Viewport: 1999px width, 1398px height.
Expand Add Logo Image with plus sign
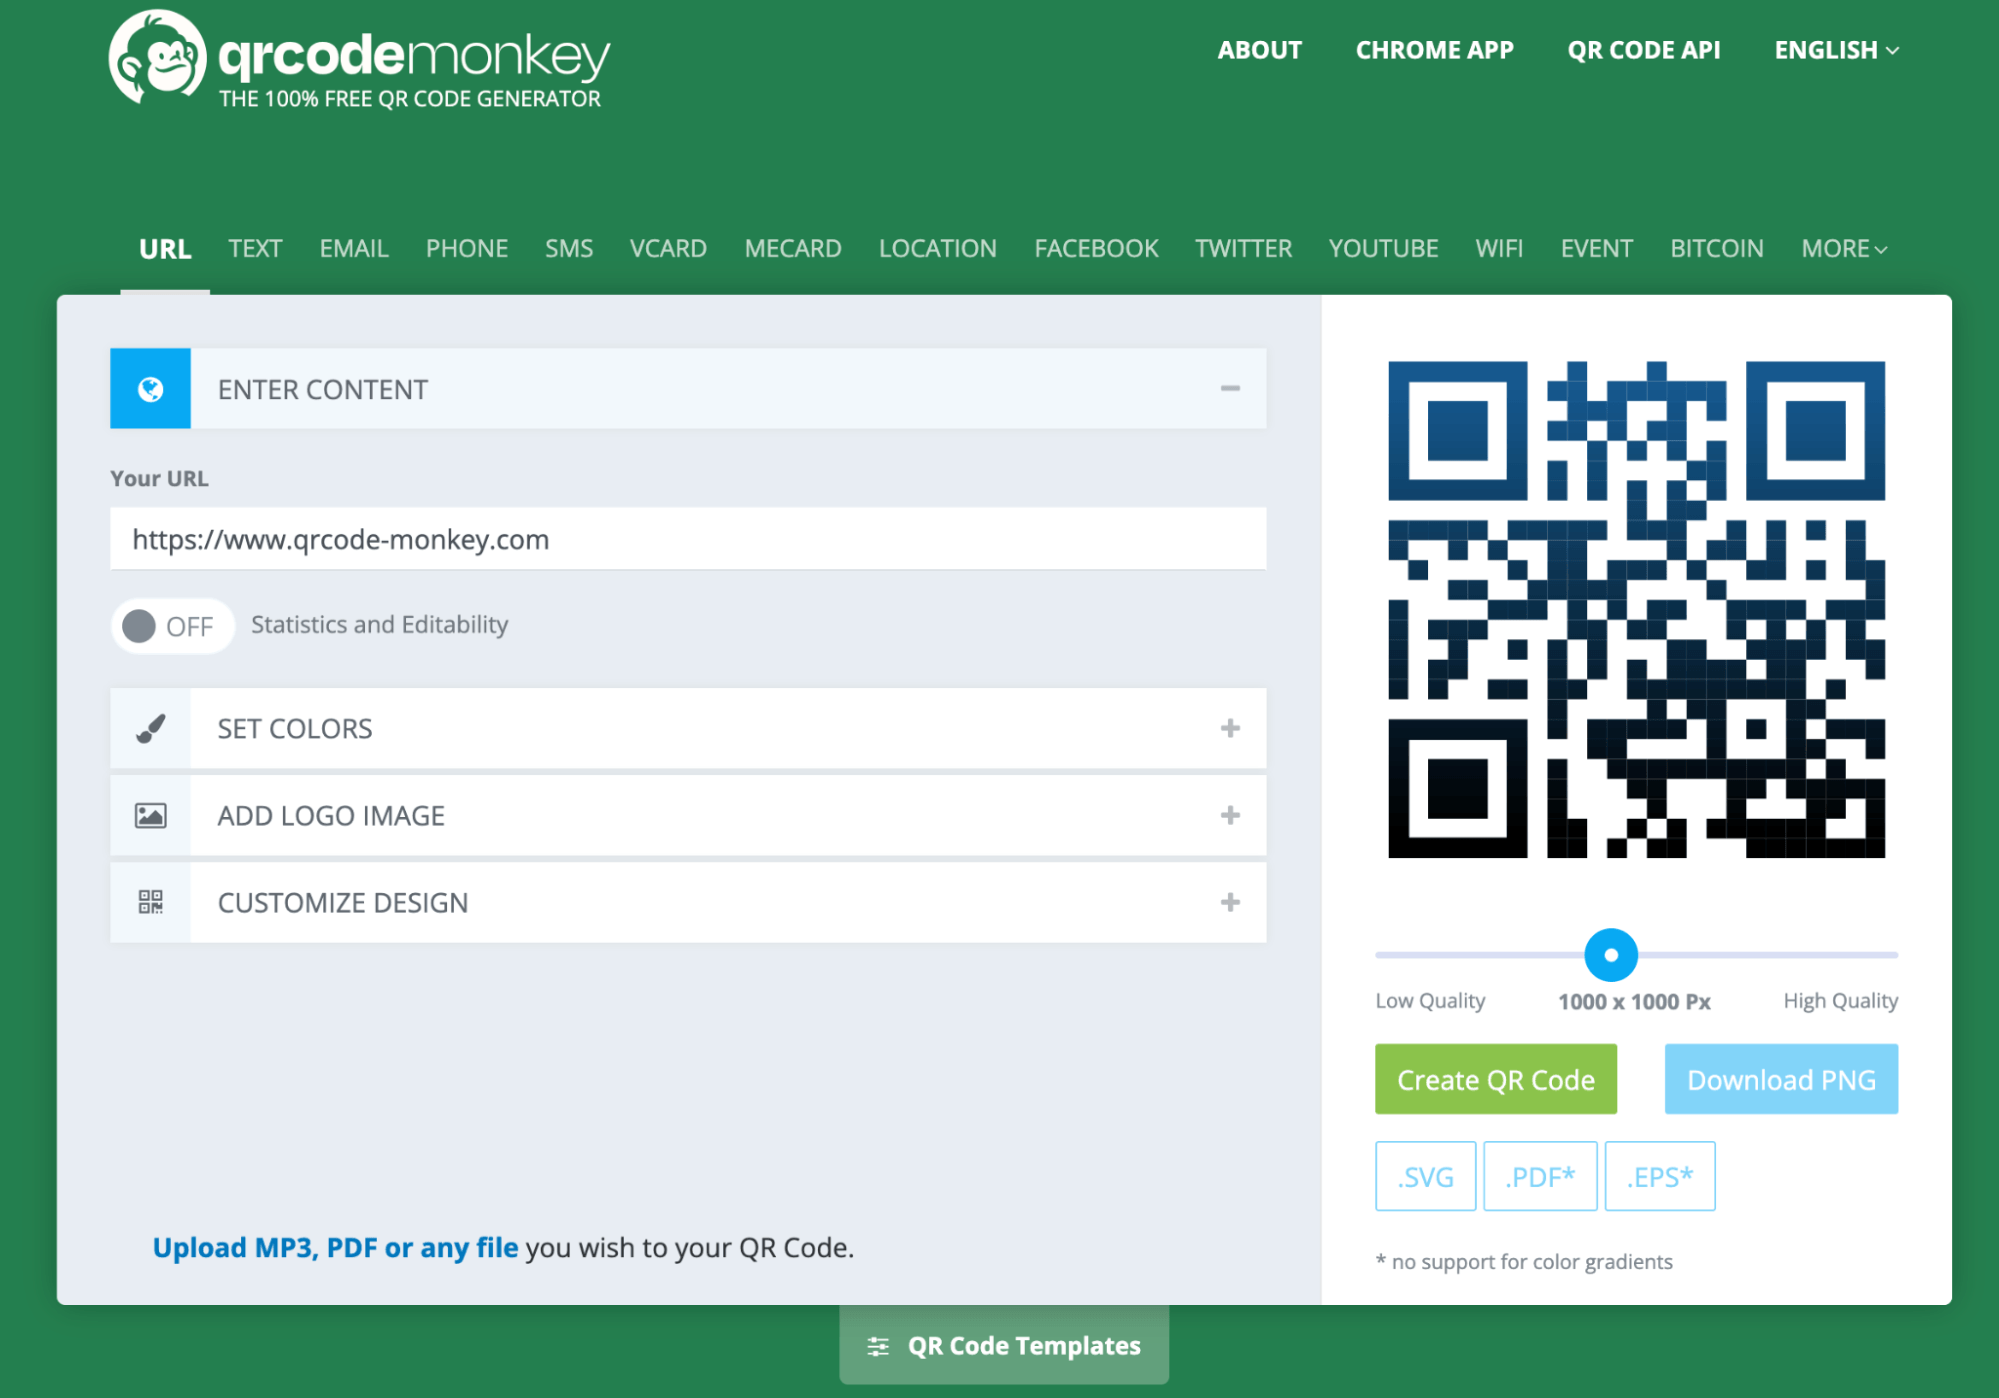click(x=1230, y=815)
